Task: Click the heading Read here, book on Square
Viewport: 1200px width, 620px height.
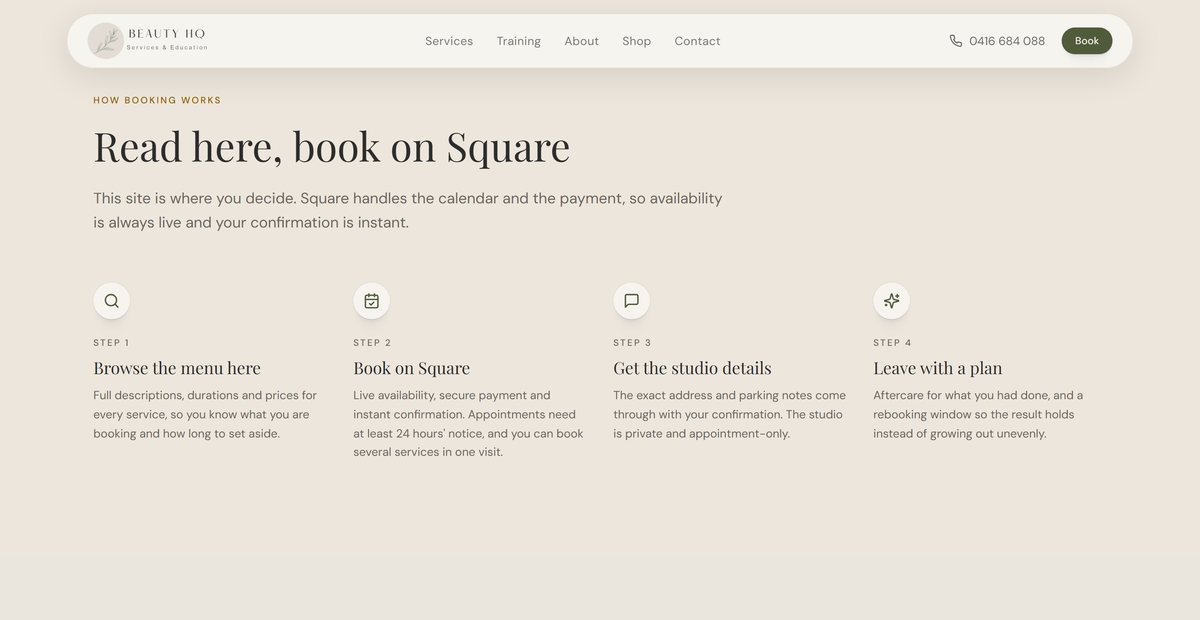Action: tap(331, 147)
